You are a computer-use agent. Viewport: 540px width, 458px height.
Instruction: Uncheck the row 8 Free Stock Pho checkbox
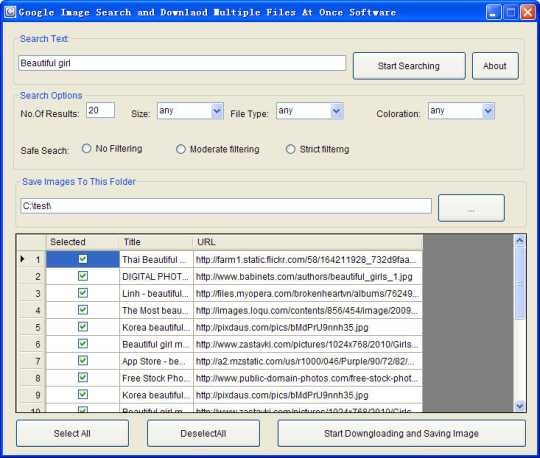click(83, 377)
